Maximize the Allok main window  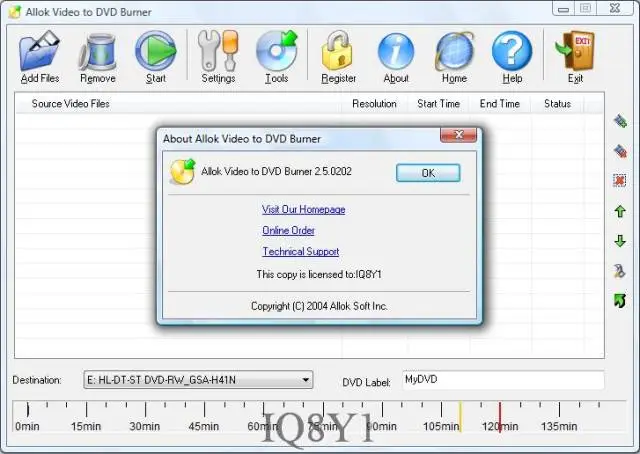coord(585,9)
